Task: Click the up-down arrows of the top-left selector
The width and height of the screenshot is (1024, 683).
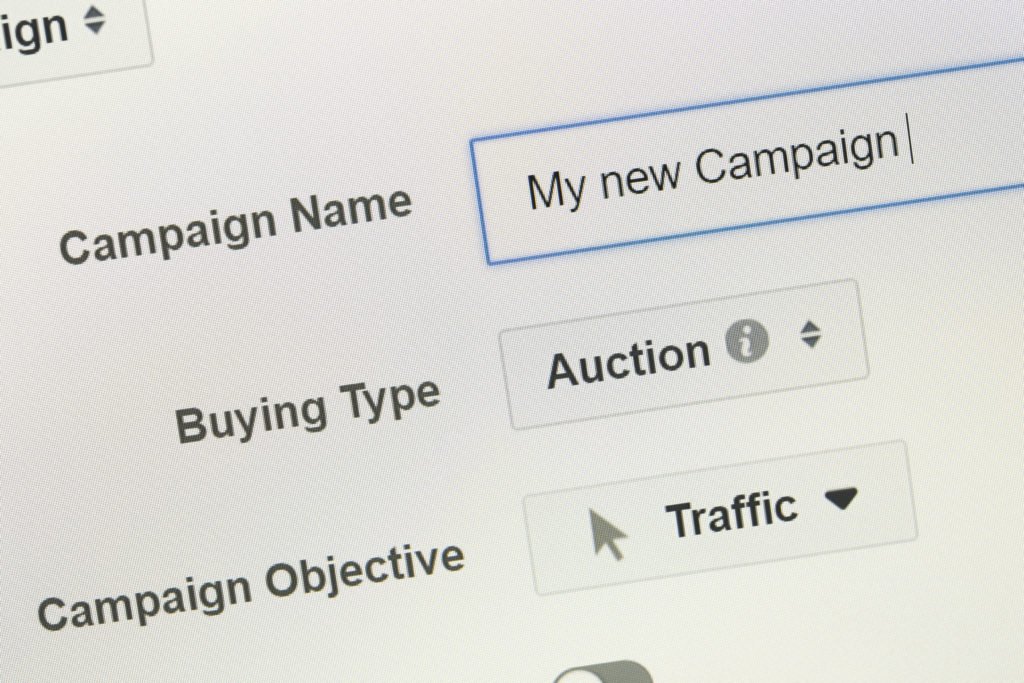Action: pos(95,20)
